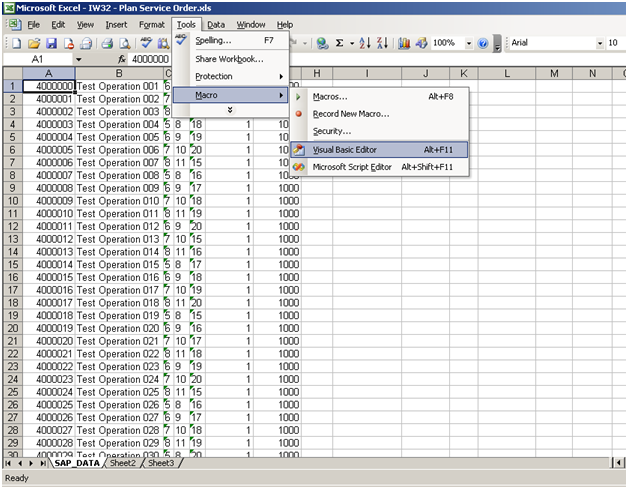Select Visual Basic Editor entry
628x489 pixels.
379,150
